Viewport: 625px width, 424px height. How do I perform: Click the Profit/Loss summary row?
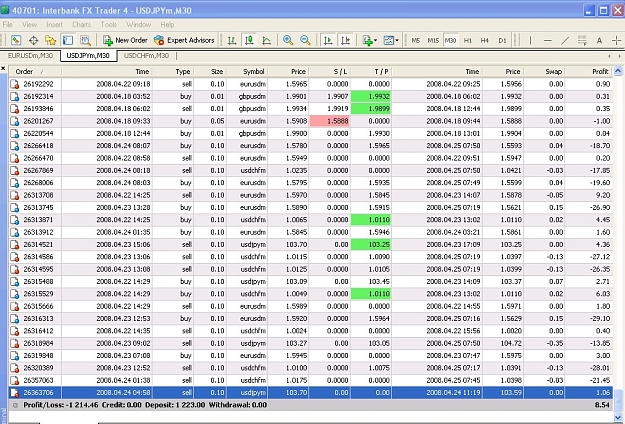[x=311, y=405]
